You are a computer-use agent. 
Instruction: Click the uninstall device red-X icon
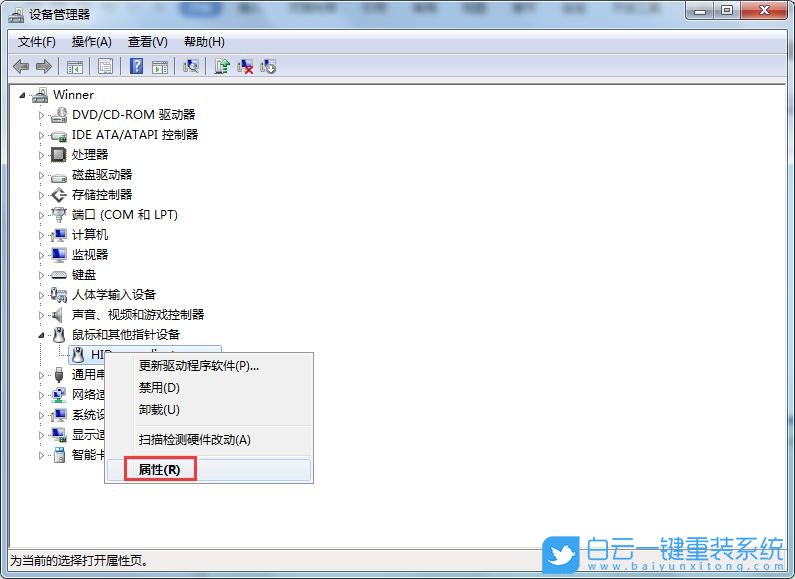point(245,66)
